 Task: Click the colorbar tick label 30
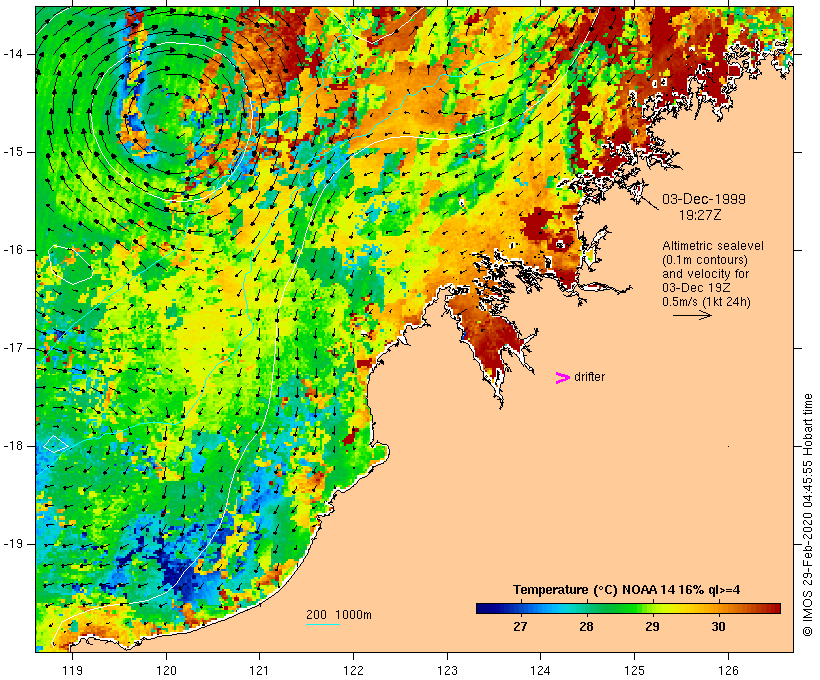pos(719,626)
